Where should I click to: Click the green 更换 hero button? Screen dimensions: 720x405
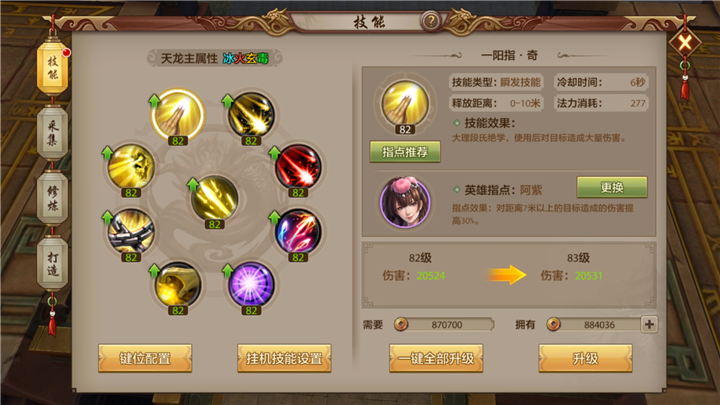[x=612, y=187]
